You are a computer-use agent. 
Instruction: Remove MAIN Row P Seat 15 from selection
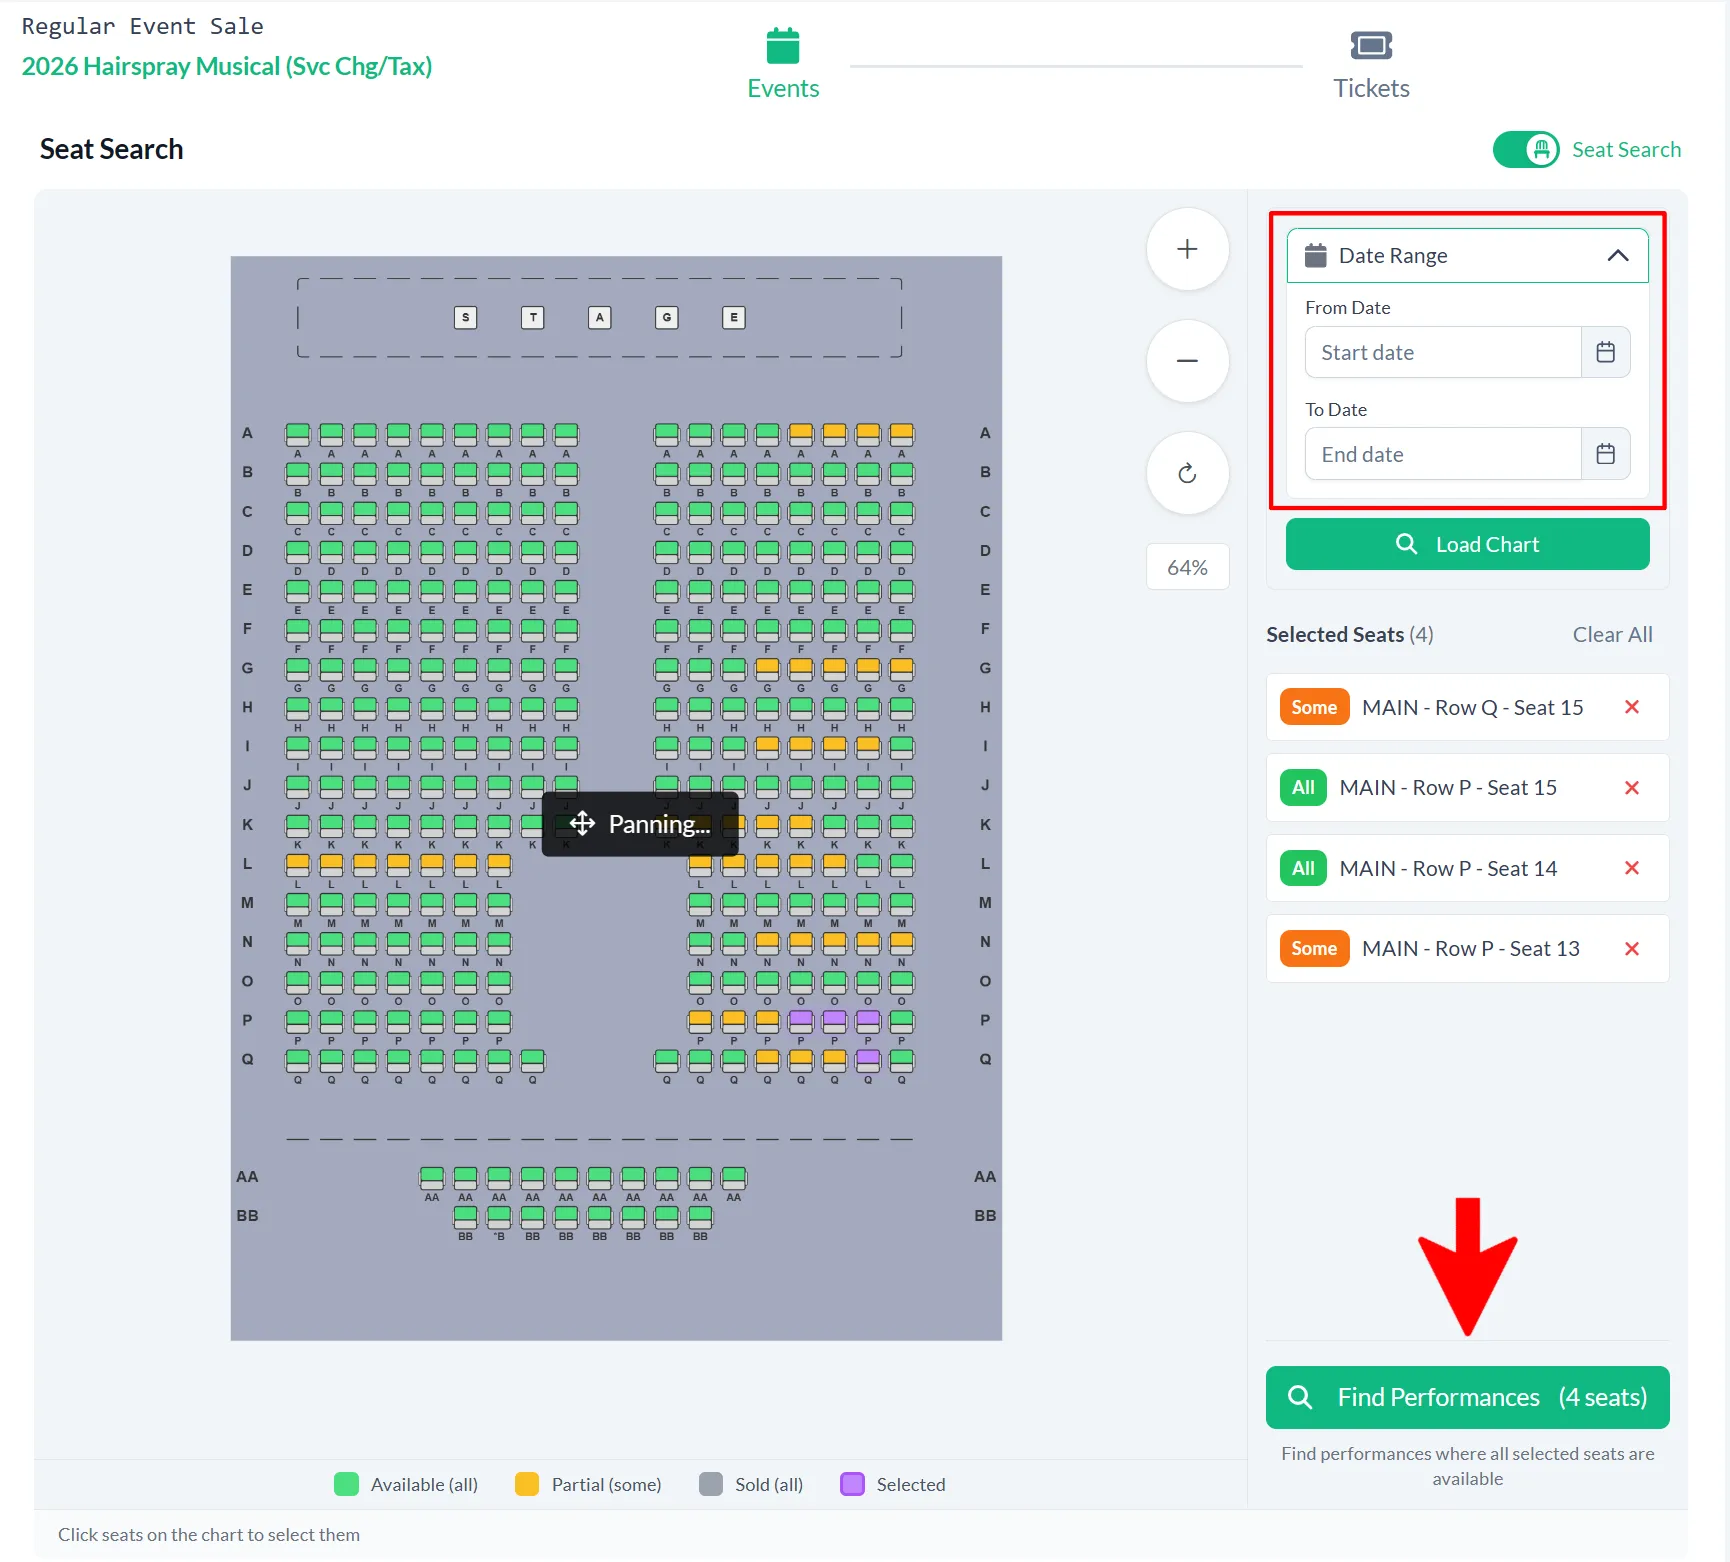click(x=1632, y=788)
